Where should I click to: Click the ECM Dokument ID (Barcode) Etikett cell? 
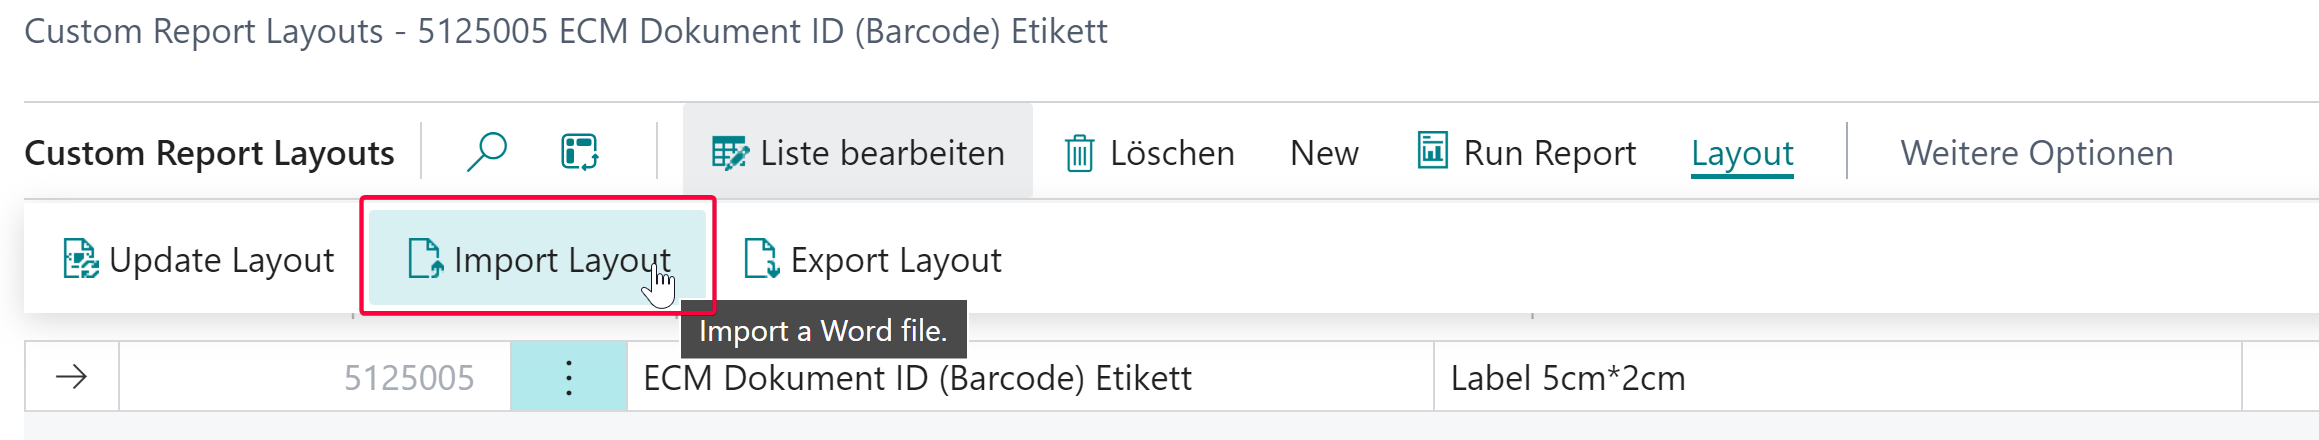pos(917,378)
